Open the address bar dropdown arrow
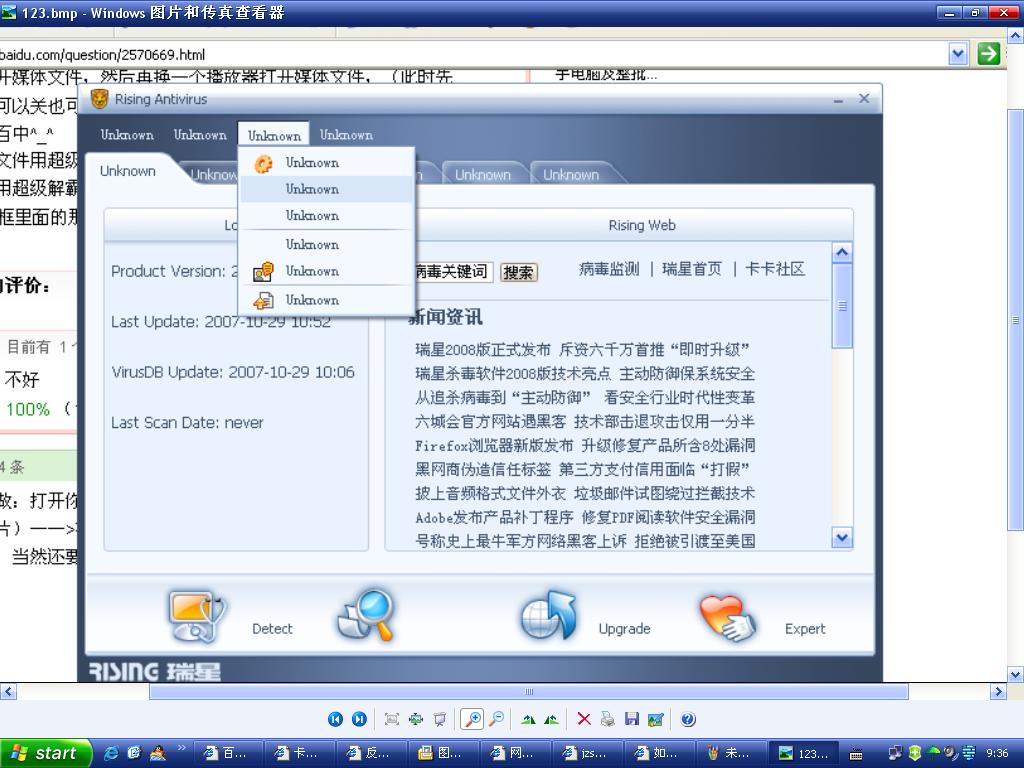1024x768 pixels. pos(957,54)
